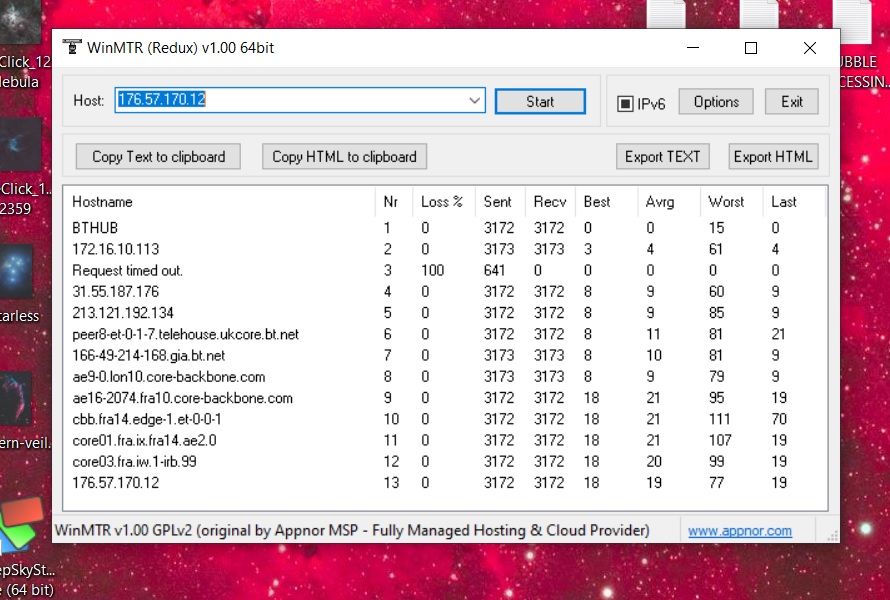Select the BTHUB row in the list
This screenshot has width=890, height=600.
[95, 228]
